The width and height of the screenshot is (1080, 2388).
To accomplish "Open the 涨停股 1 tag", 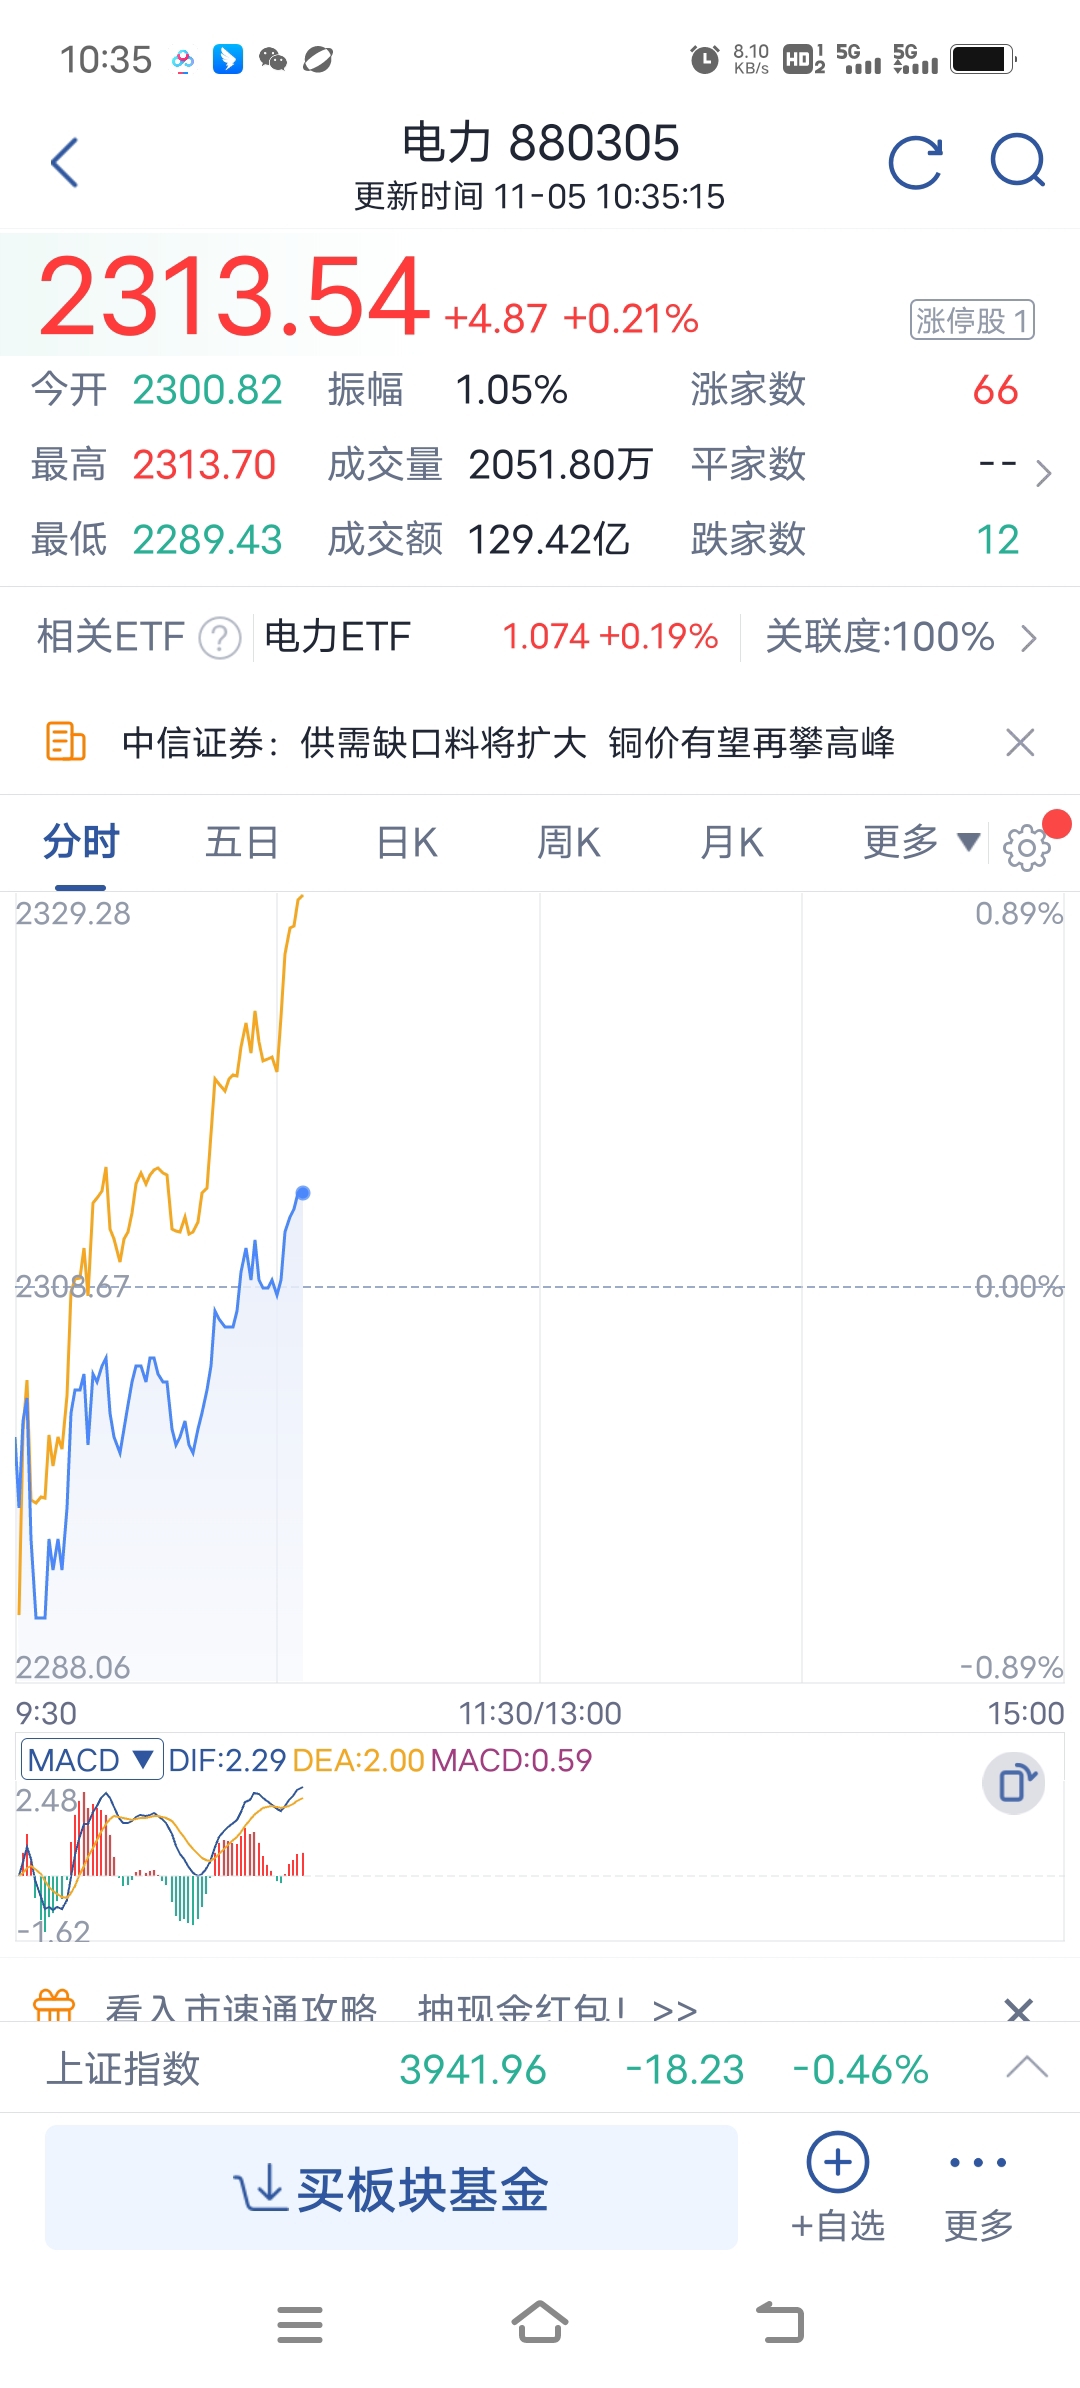I will pyautogui.click(x=971, y=320).
